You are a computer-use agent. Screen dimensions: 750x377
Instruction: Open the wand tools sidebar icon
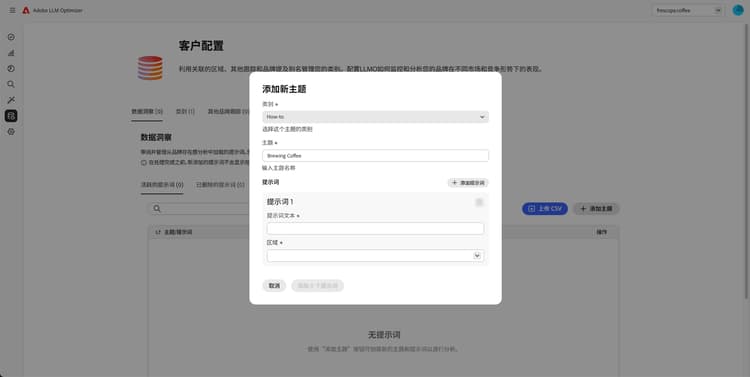[11, 100]
